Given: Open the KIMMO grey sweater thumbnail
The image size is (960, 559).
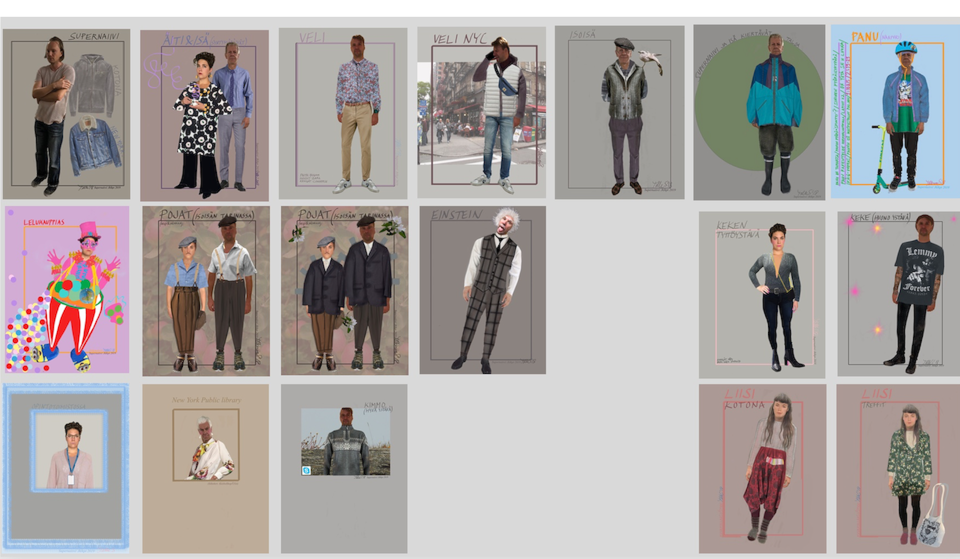Looking at the screenshot, I should point(344,469).
